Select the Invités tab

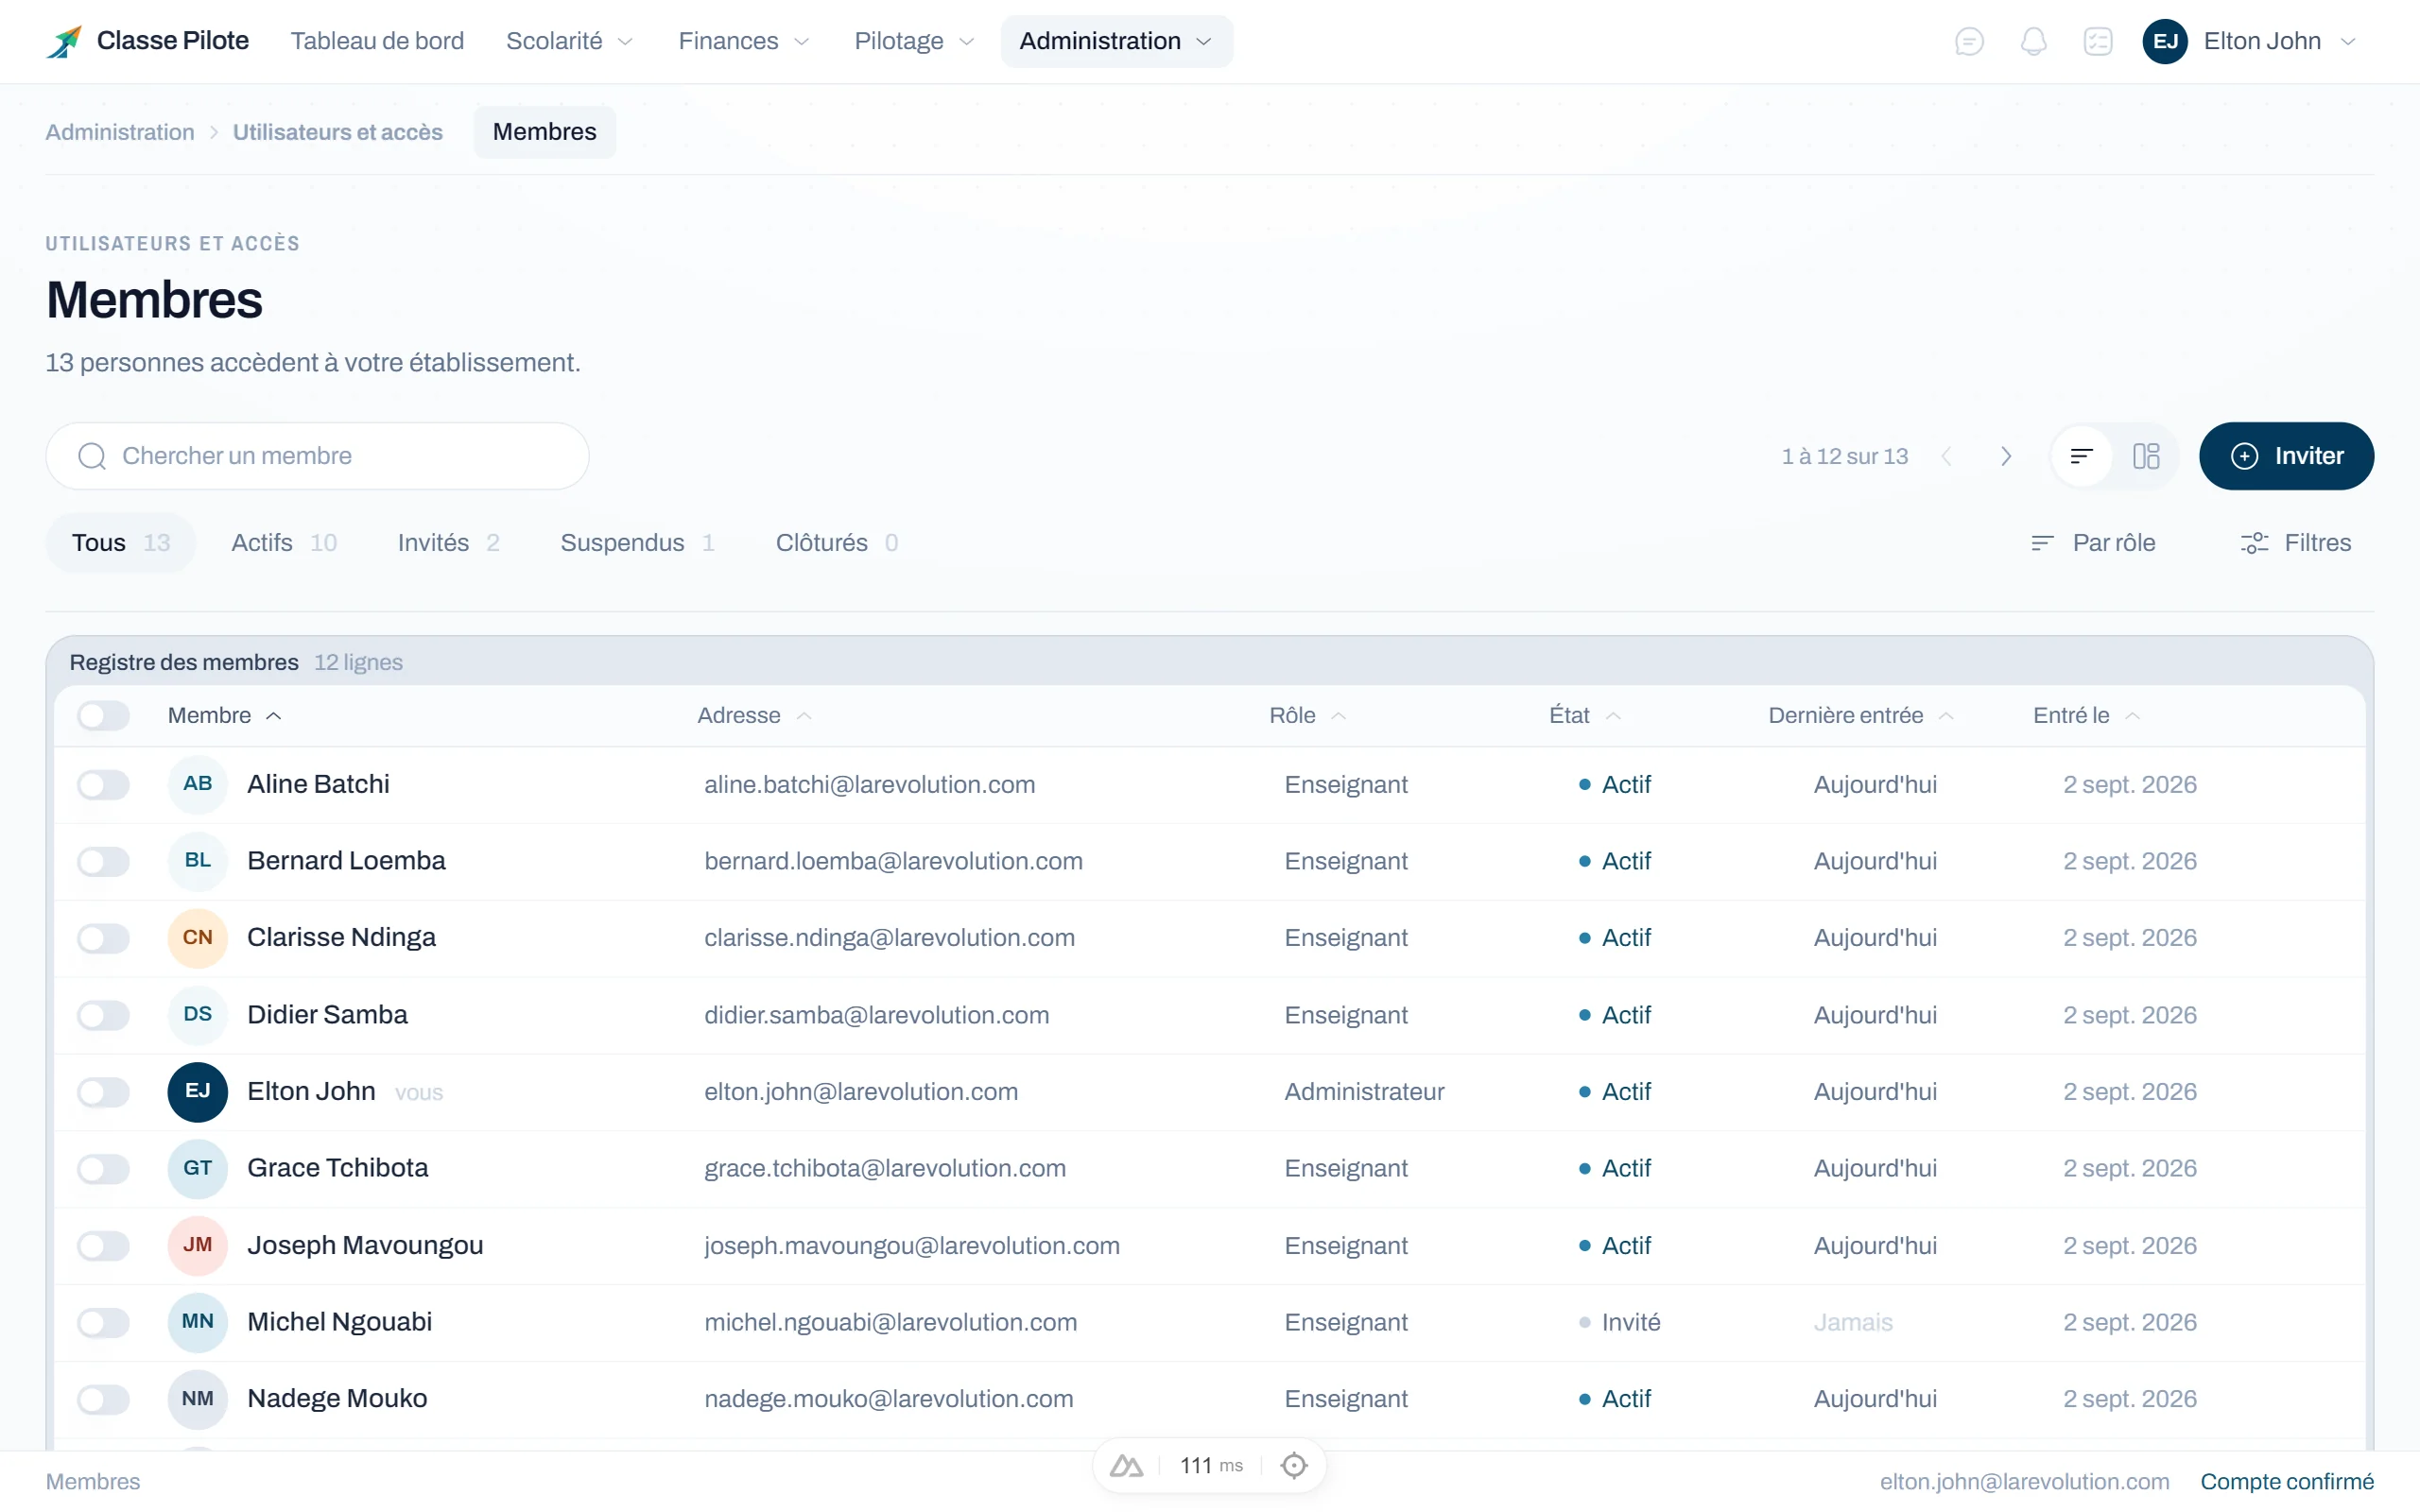448,543
